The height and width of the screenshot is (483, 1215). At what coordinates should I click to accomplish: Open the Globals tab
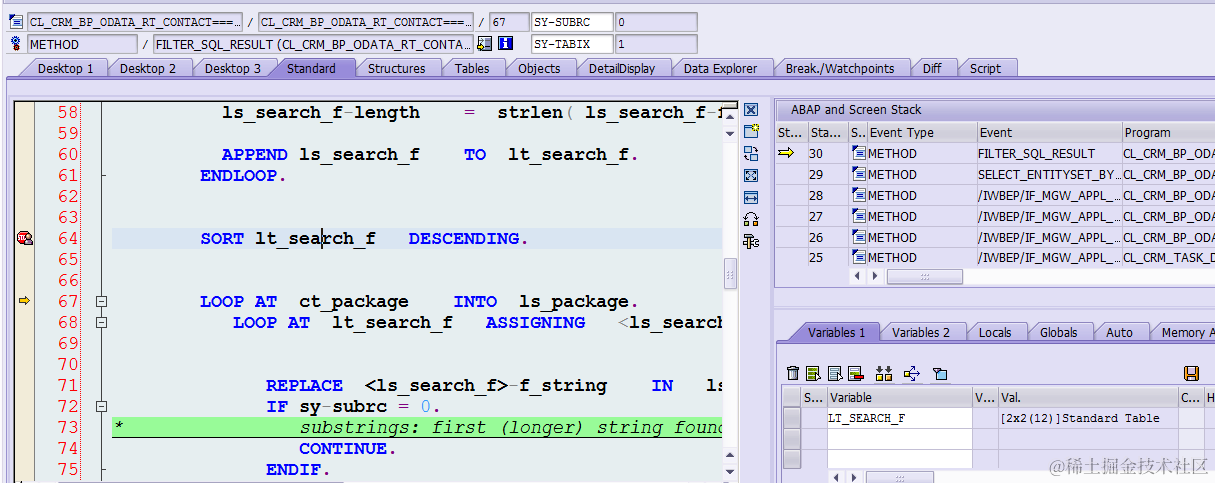point(1059,332)
